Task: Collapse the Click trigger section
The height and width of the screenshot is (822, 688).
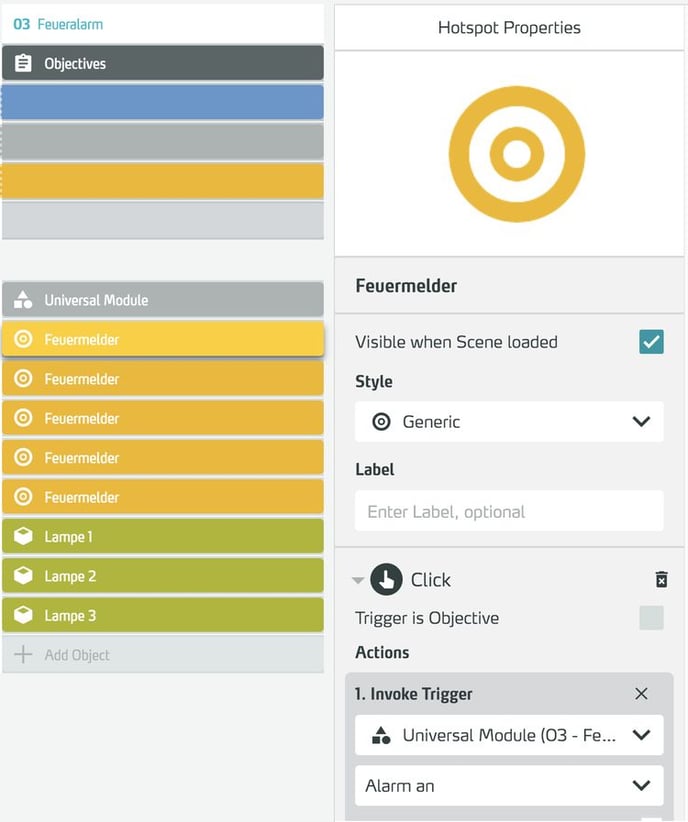Action: coord(358,581)
